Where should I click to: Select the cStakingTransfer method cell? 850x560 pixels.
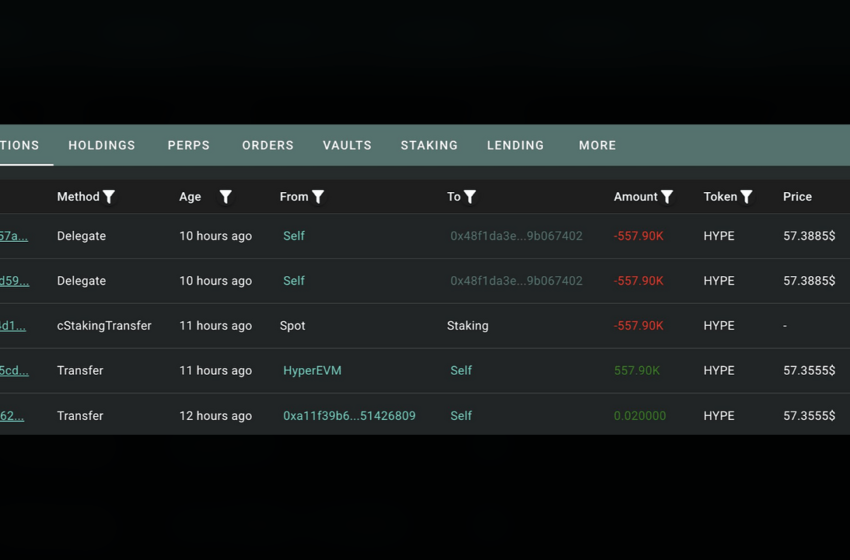[x=104, y=326]
